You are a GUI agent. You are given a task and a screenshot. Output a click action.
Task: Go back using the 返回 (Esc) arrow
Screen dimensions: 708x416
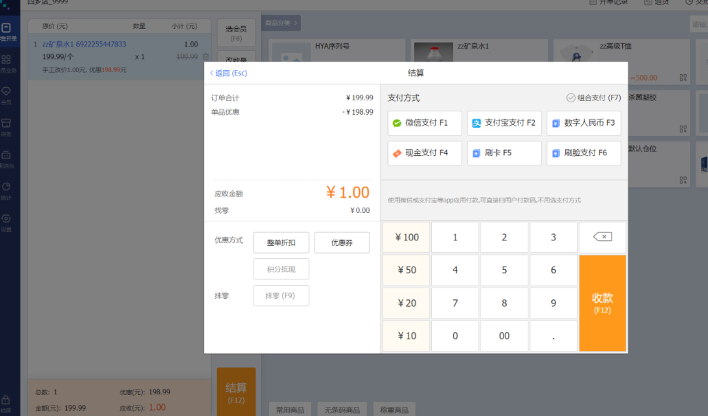pos(229,73)
